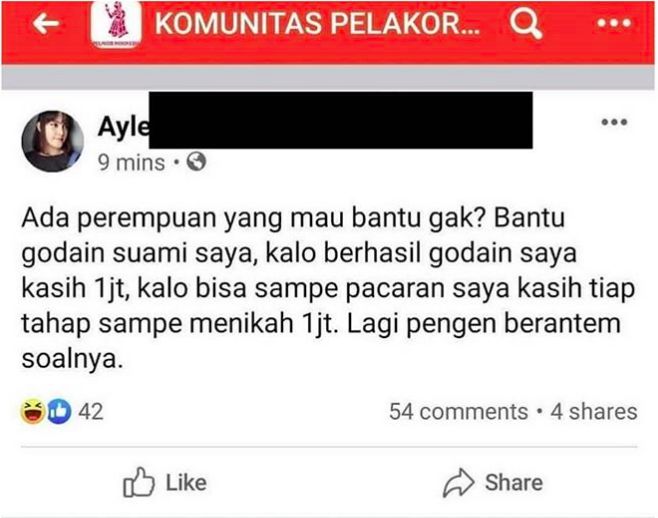View the 4 shares list
The width and height of the screenshot is (658, 518).
594,412
